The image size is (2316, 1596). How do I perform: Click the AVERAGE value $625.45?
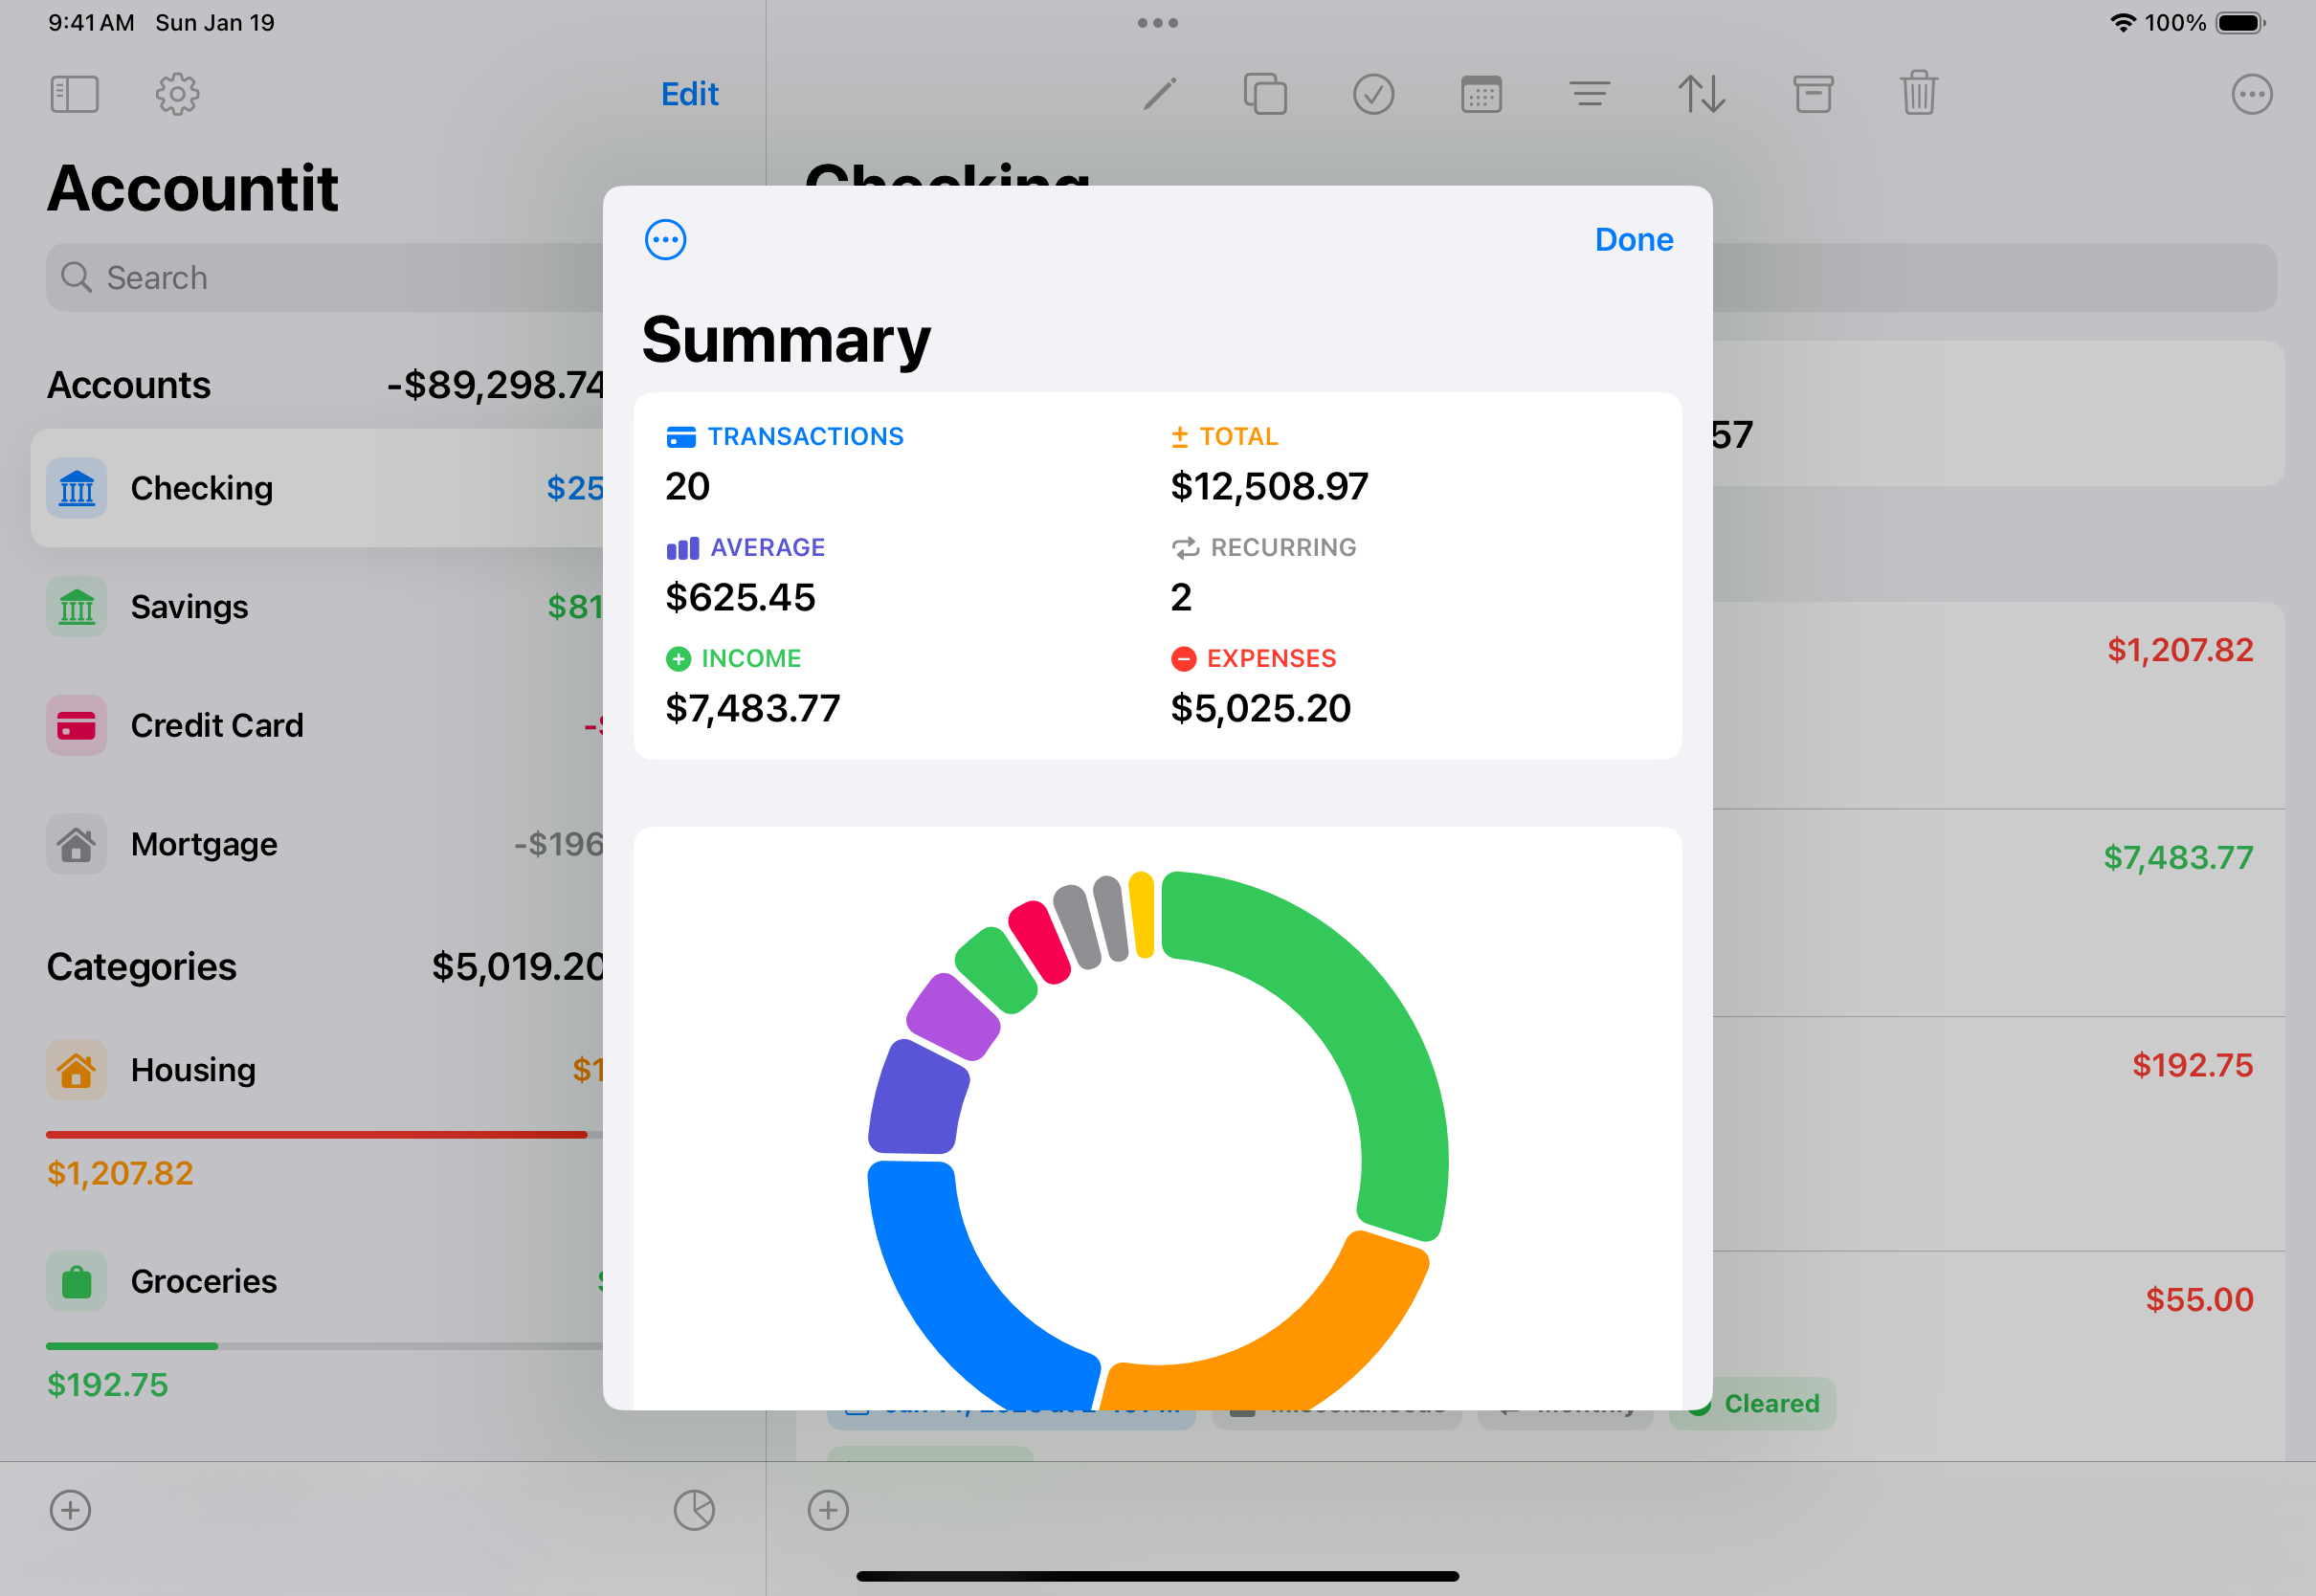click(740, 598)
